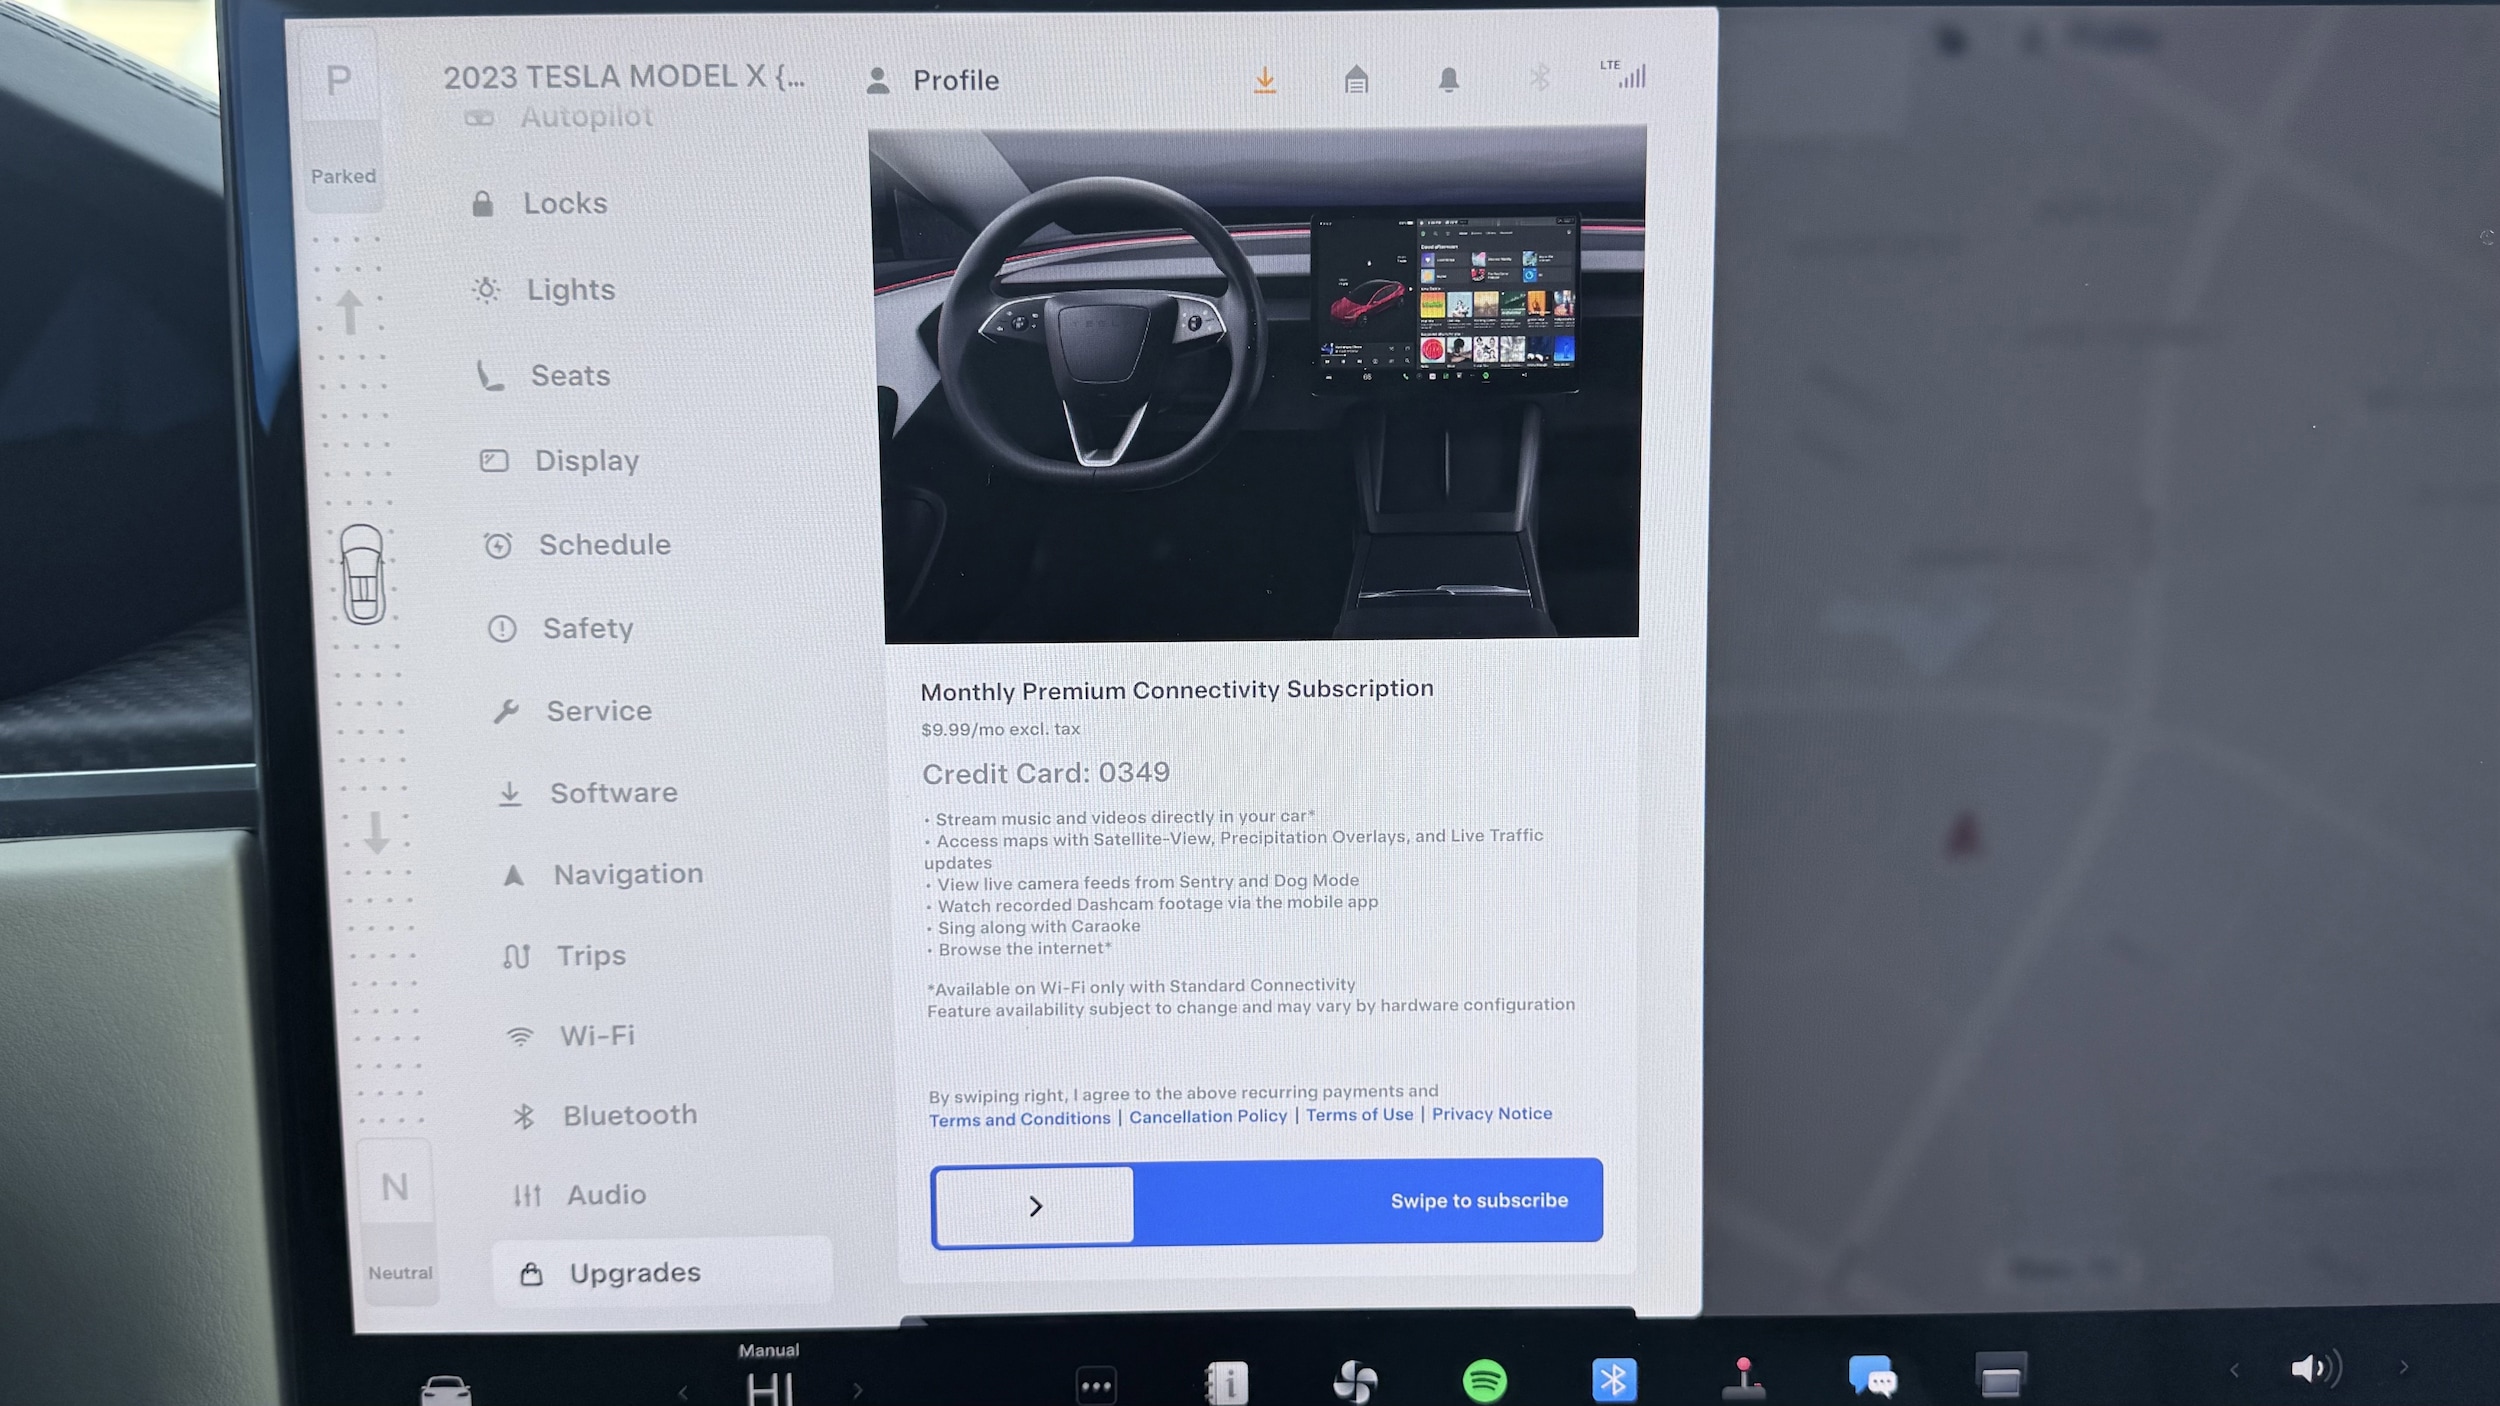The height and width of the screenshot is (1406, 2500).
Task: Tap the Sing along with Caraoke bullet
Action: coord(1034,927)
